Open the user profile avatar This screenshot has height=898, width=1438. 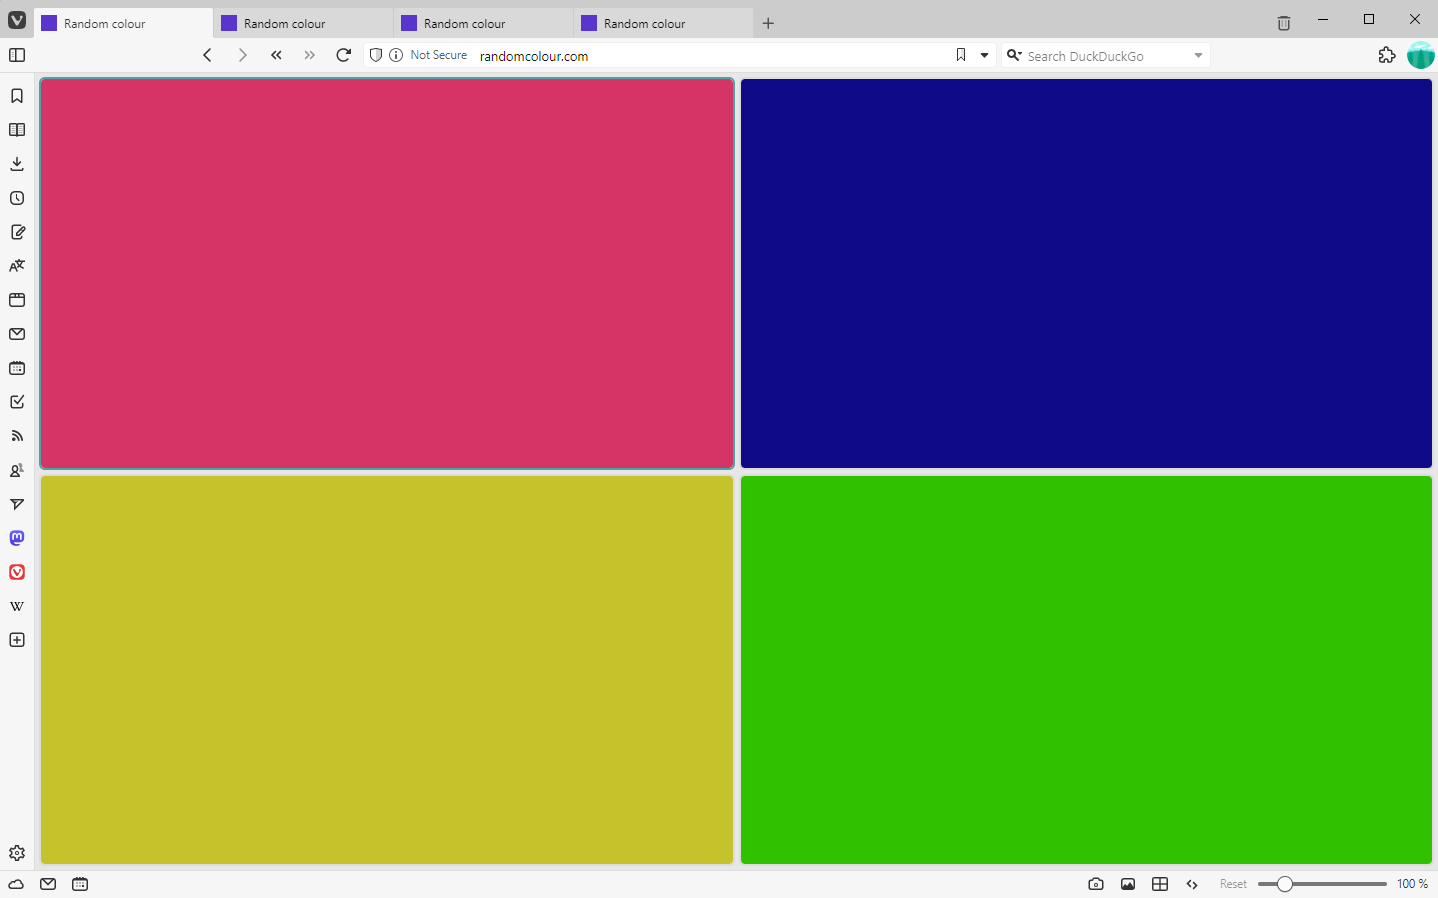(1420, 55)
